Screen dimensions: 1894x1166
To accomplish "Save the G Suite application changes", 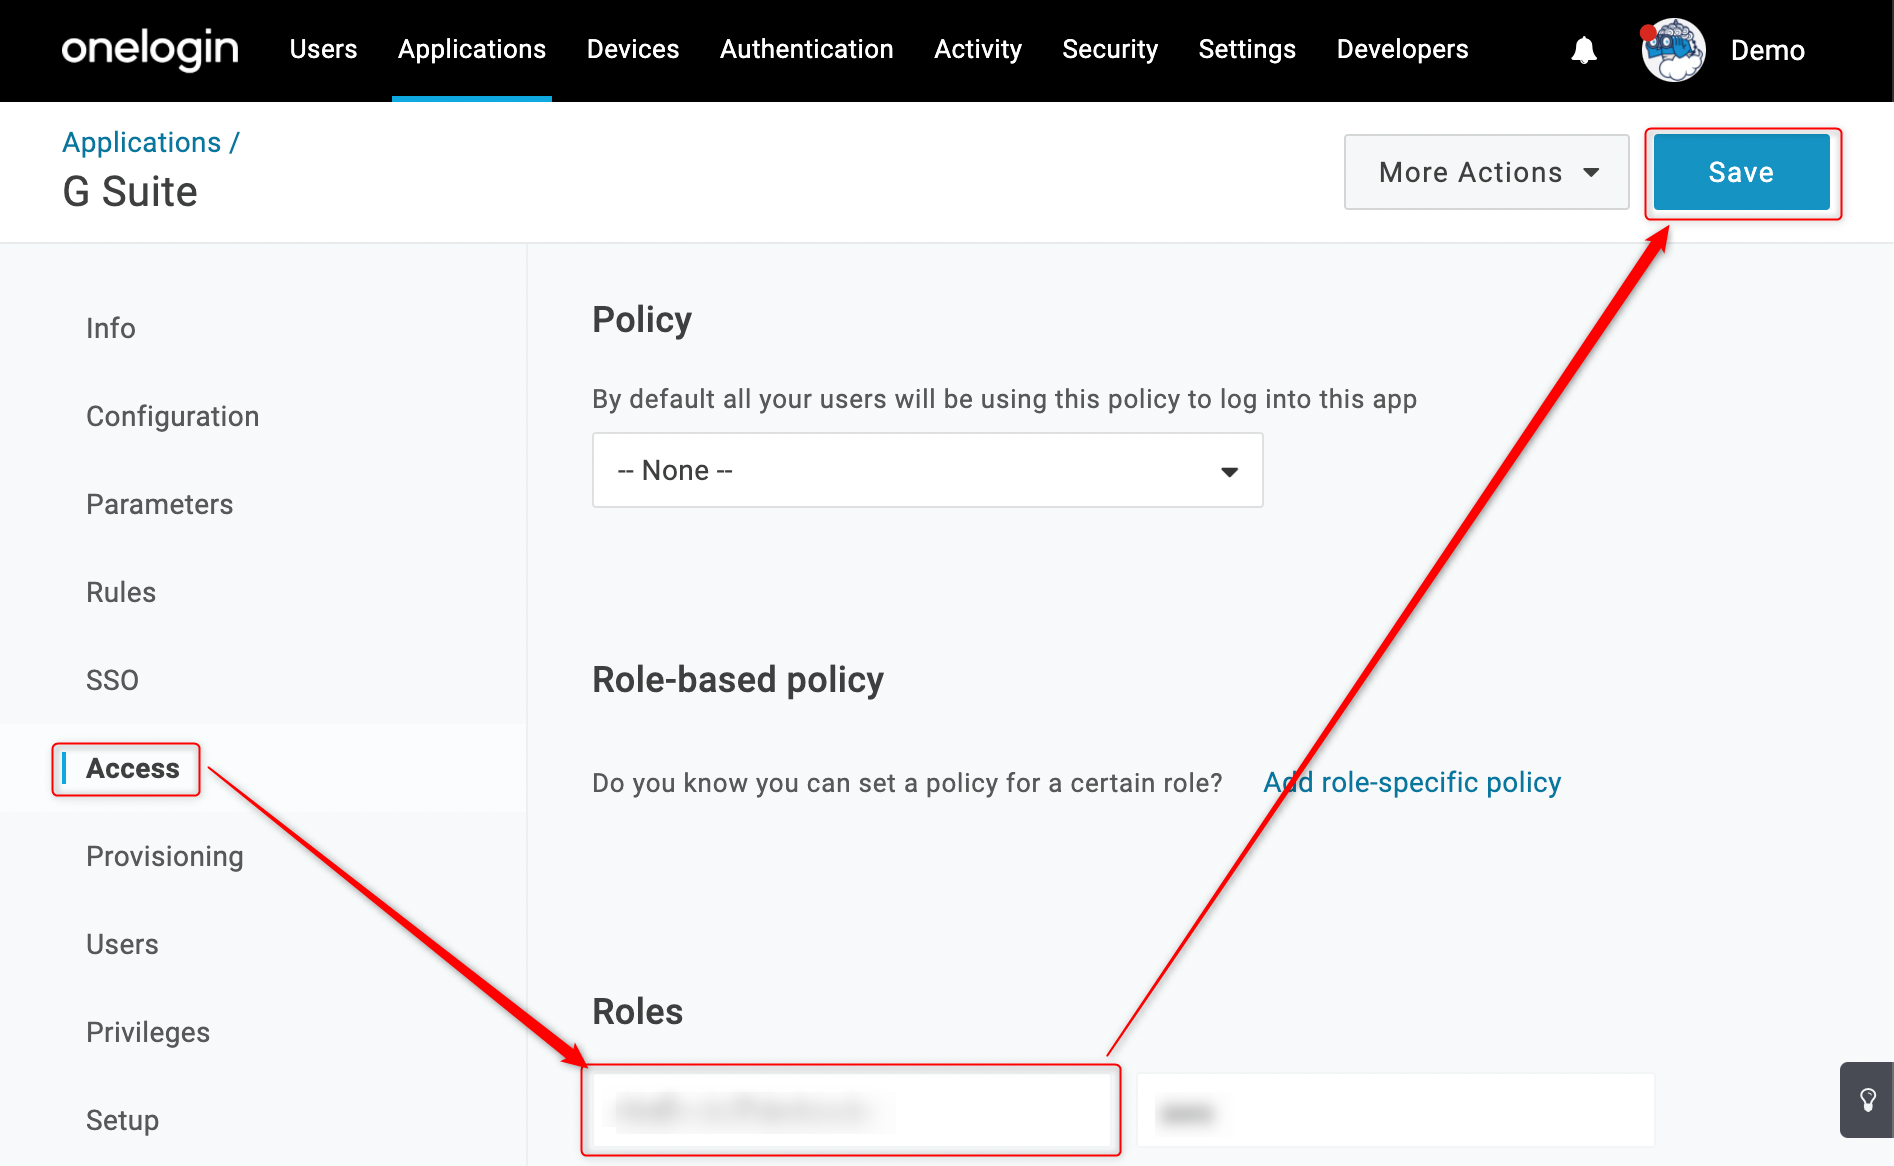I will coord(1741,172).
